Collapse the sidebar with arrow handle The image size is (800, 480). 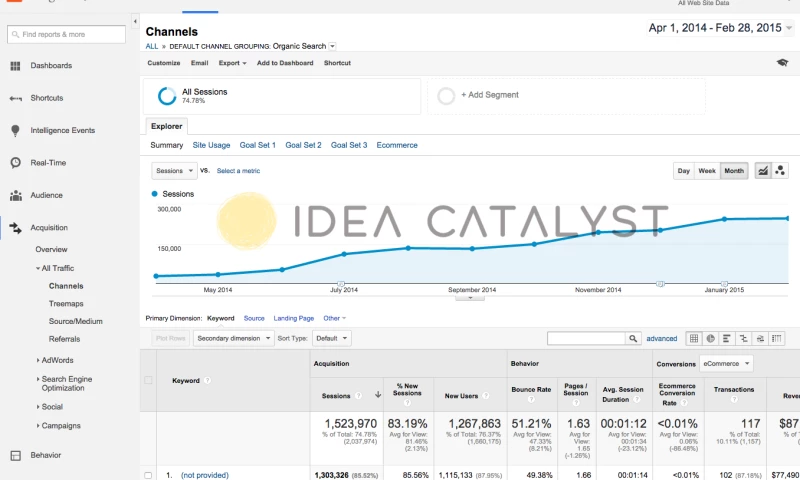[x=135, y=21]
